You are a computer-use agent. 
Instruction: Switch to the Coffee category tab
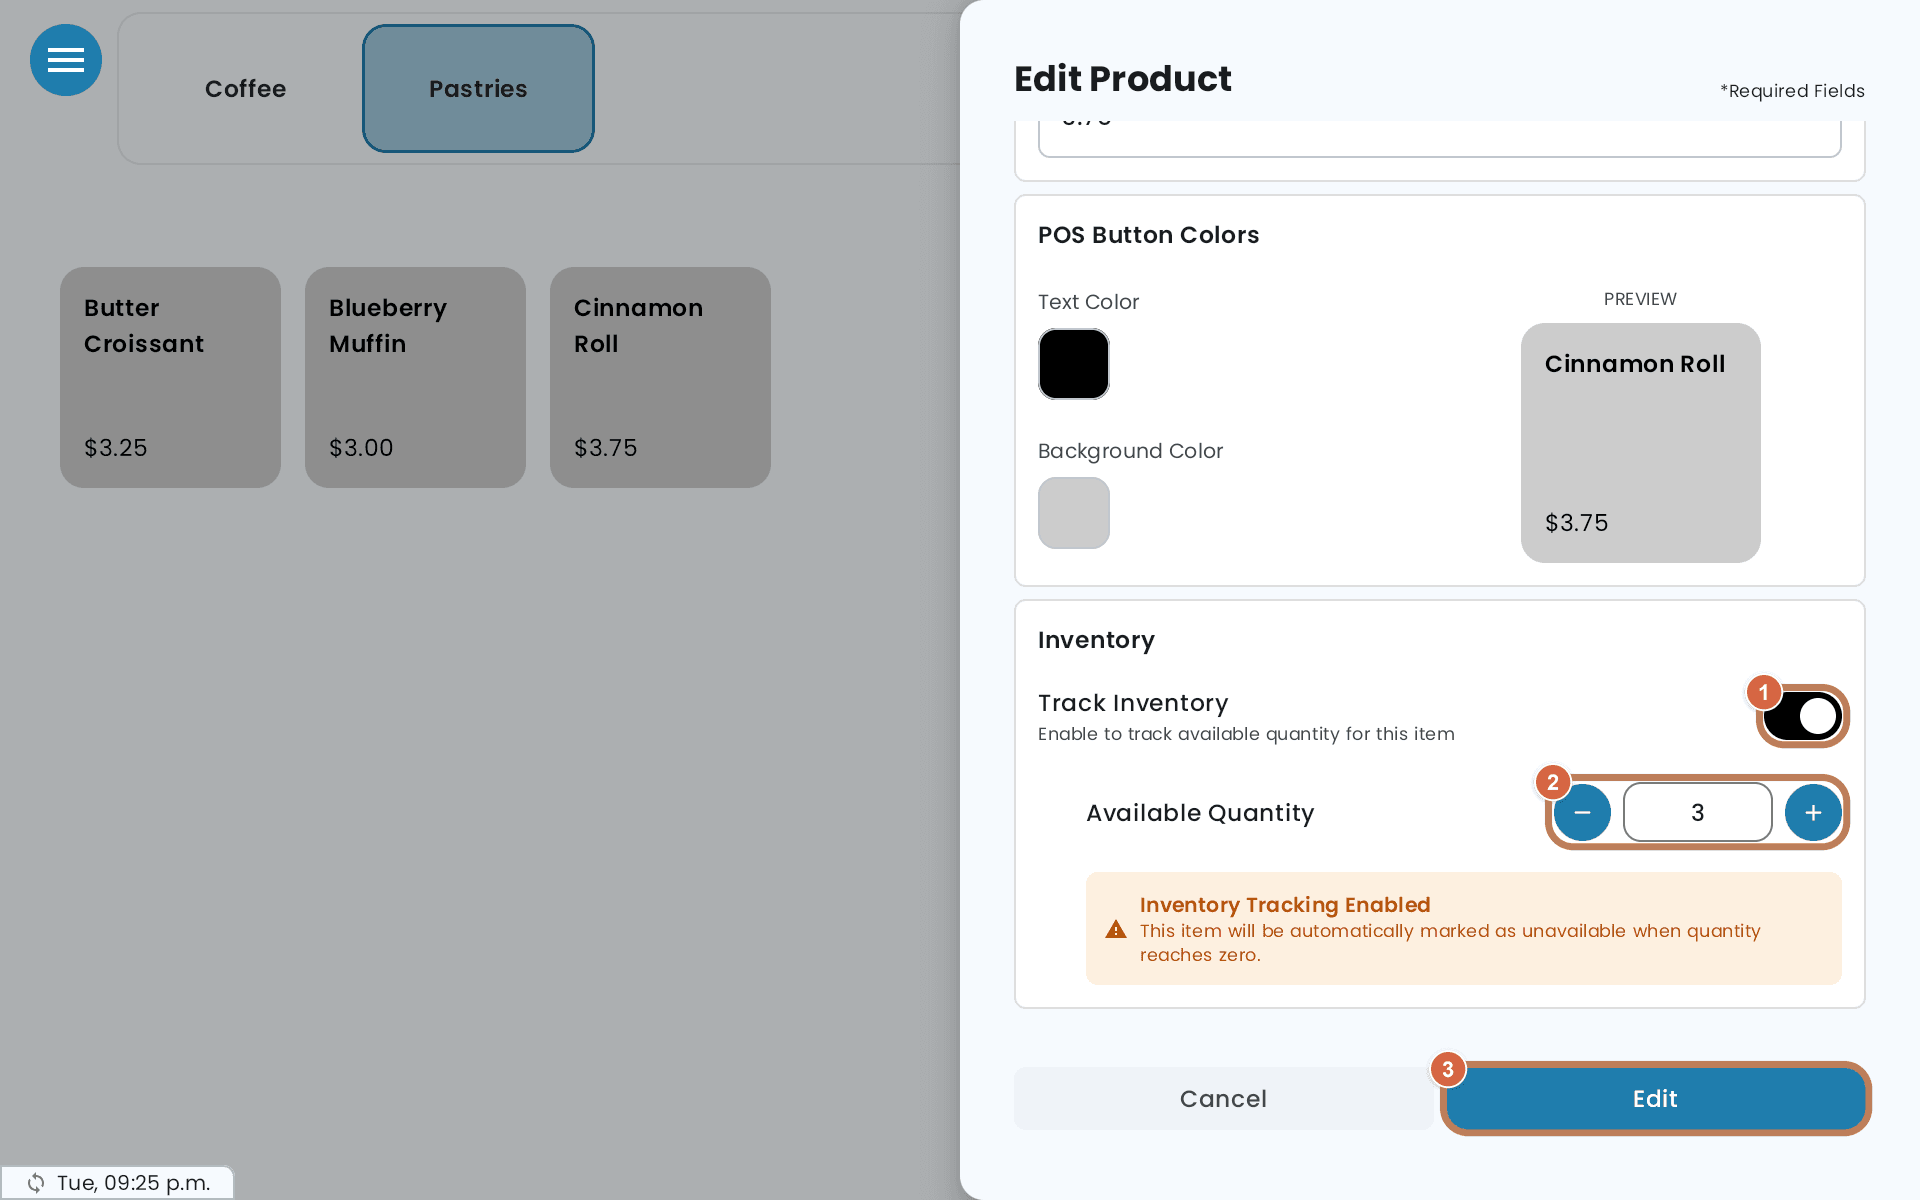[x=245, y=88]
